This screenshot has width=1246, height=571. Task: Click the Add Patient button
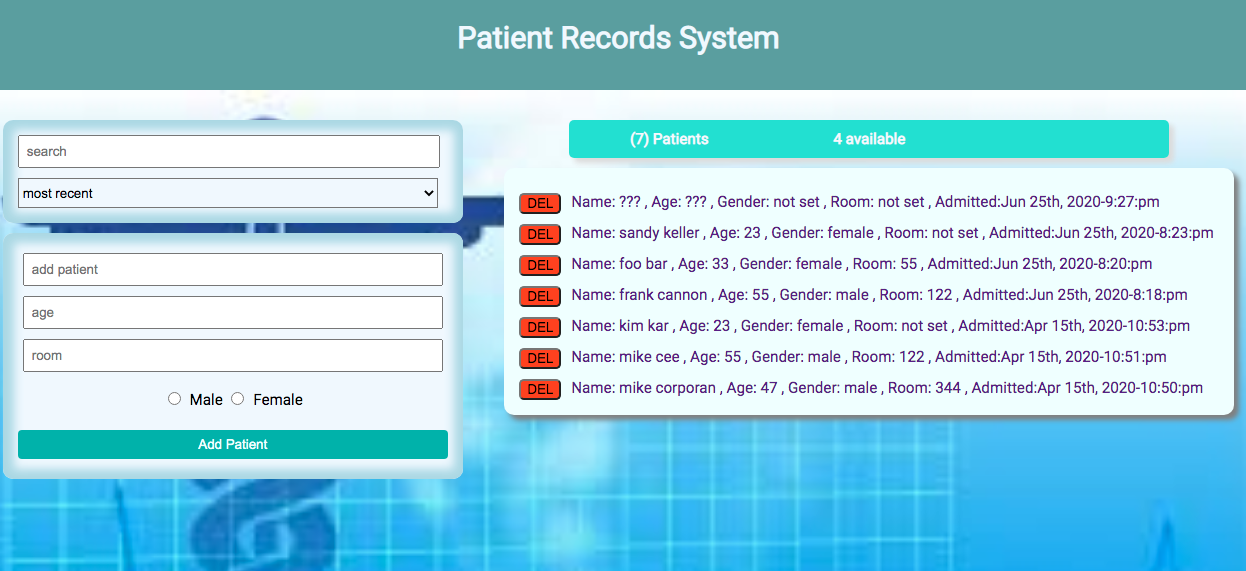click(x=233, y=444)
